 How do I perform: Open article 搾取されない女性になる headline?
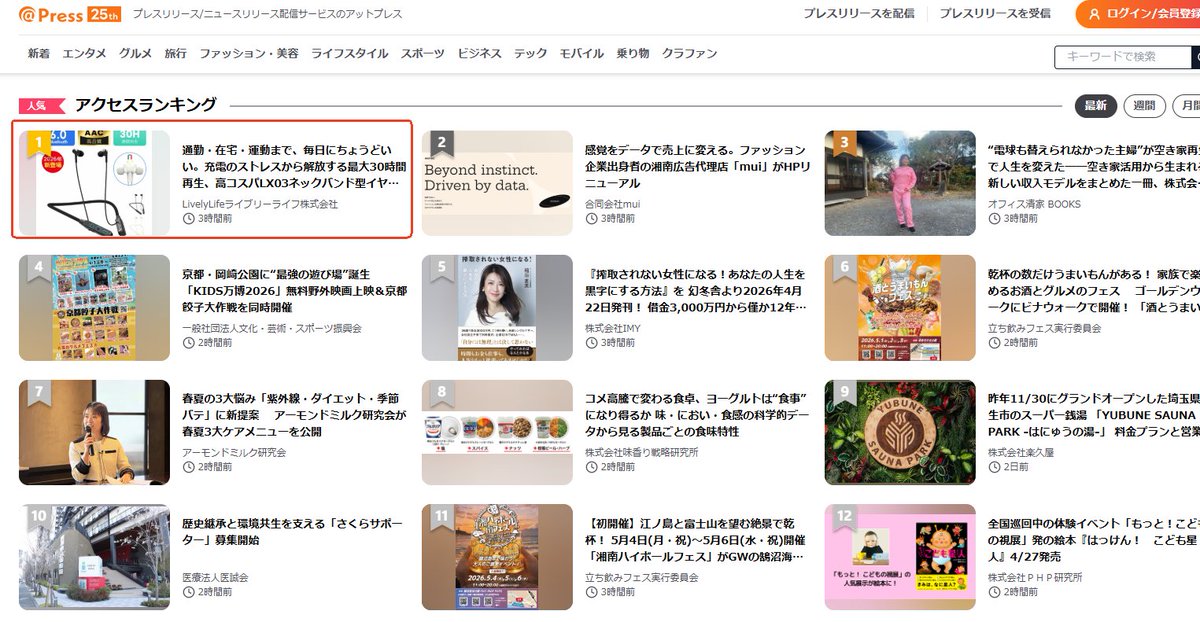697,291
